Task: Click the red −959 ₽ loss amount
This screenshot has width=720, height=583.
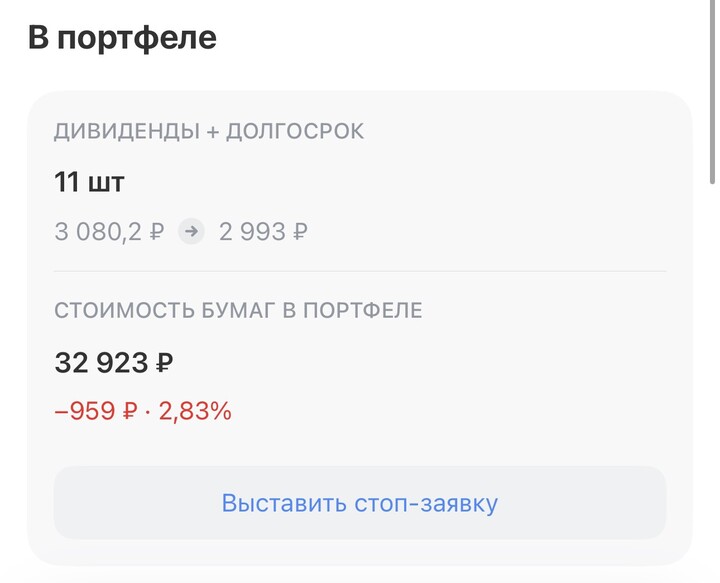Action: click(x=95, y=410)
